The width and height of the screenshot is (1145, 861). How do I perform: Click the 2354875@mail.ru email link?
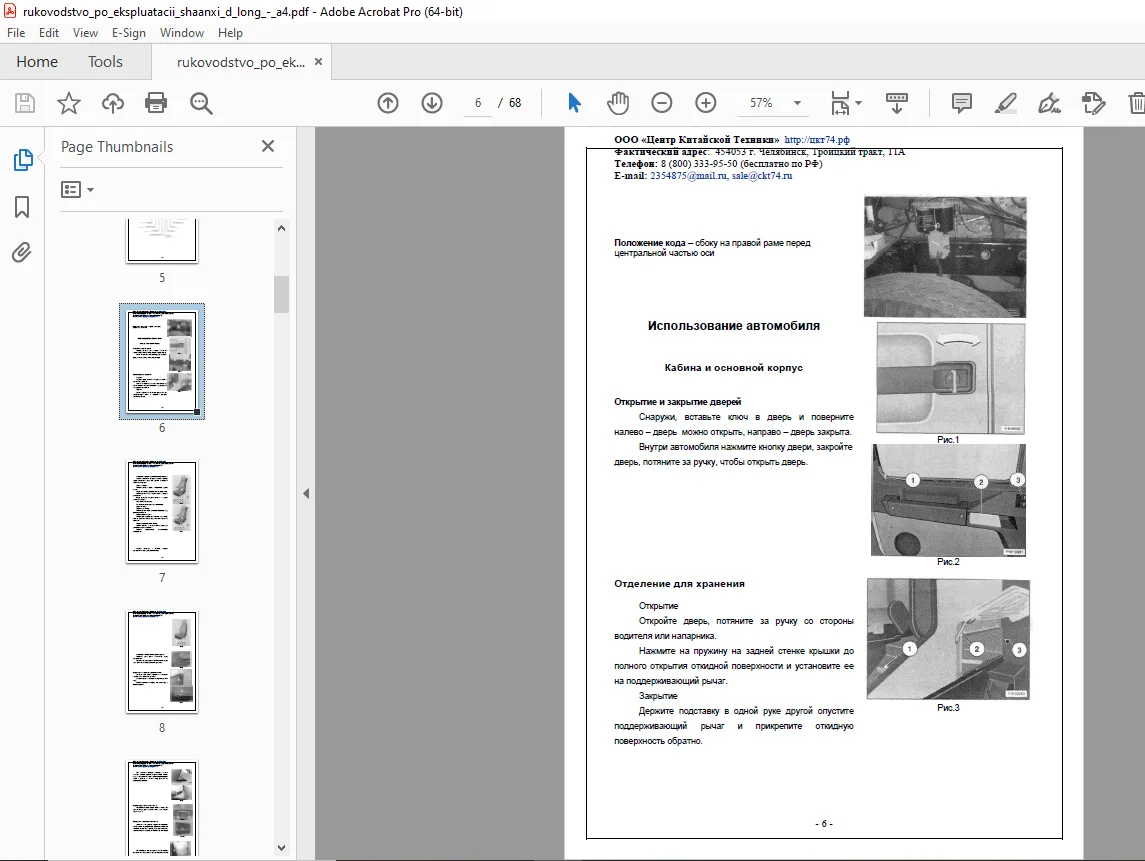click(689, 176)
